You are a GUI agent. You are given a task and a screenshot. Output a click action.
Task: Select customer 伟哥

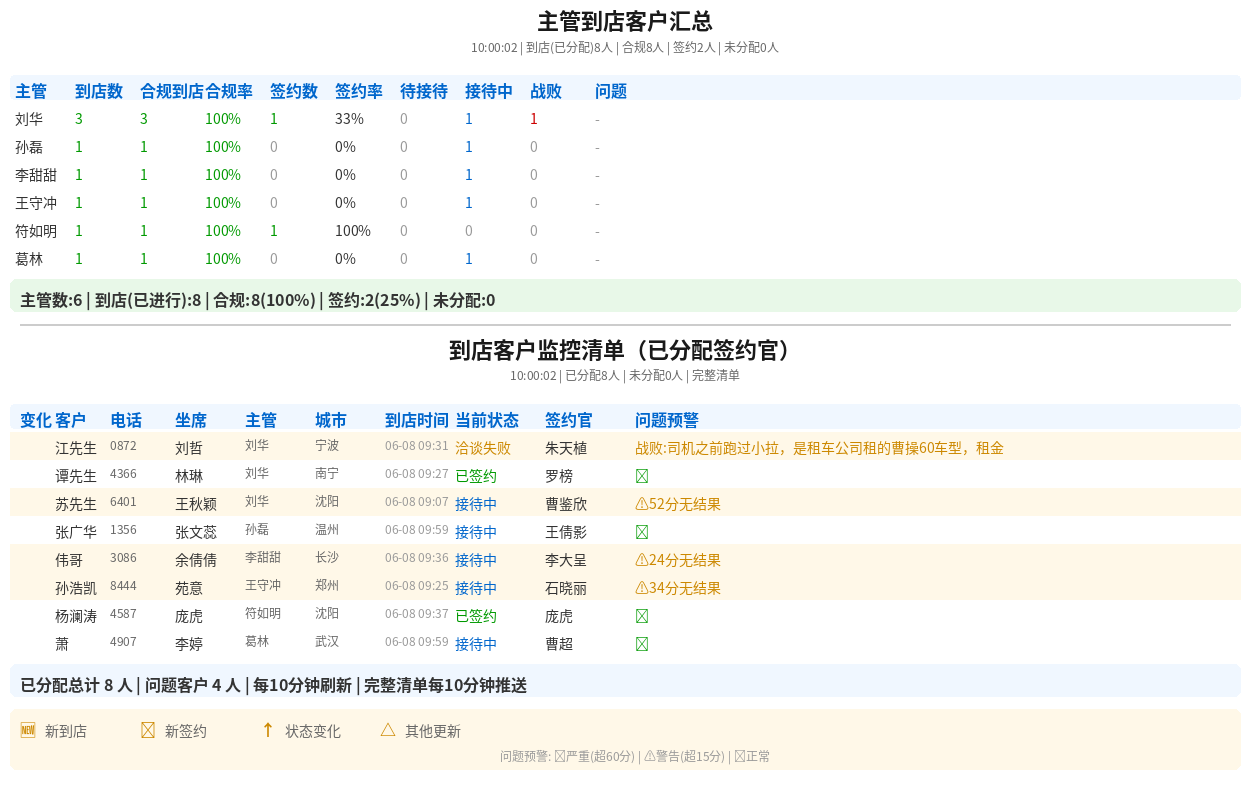point(69,560)
